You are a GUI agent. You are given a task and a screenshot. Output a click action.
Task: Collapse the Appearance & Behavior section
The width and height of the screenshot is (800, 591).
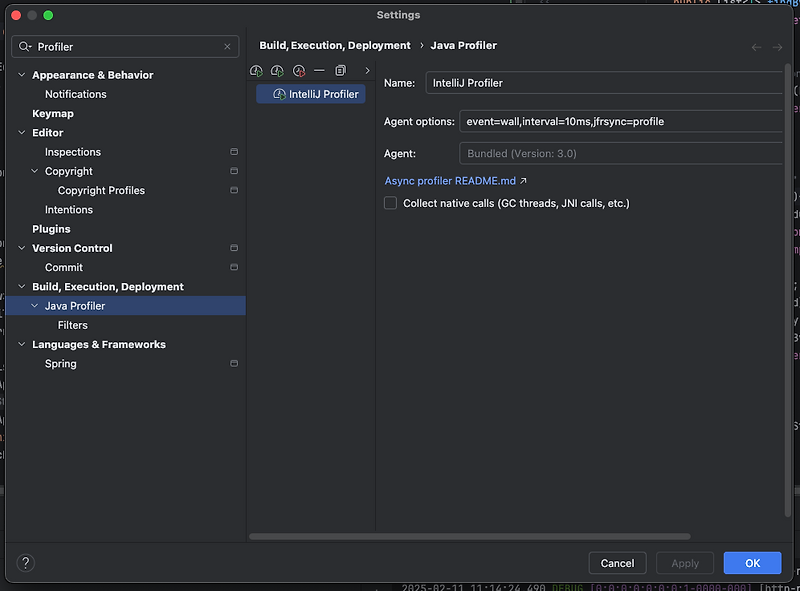click(x=22, y=75)
